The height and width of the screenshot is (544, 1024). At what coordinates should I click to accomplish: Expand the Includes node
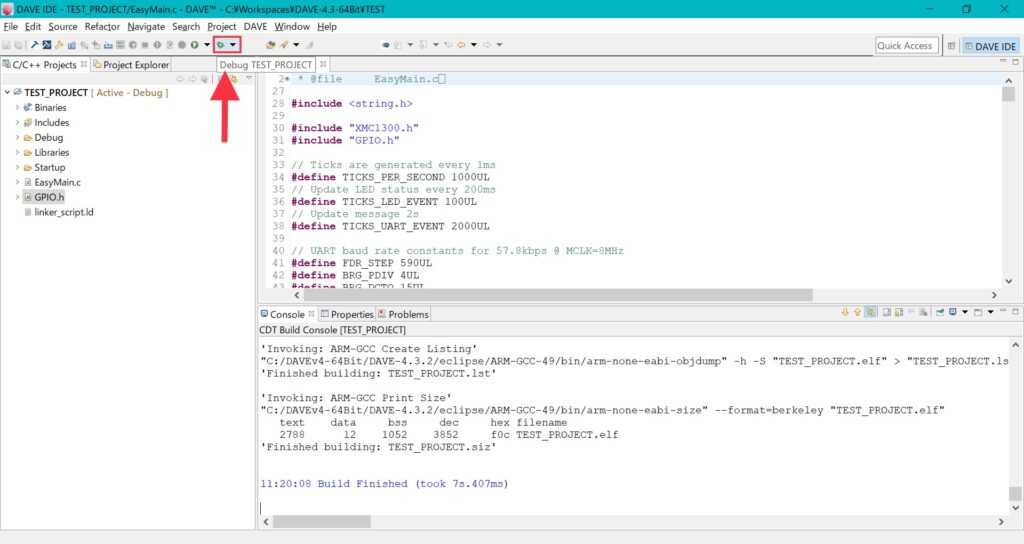17,122
